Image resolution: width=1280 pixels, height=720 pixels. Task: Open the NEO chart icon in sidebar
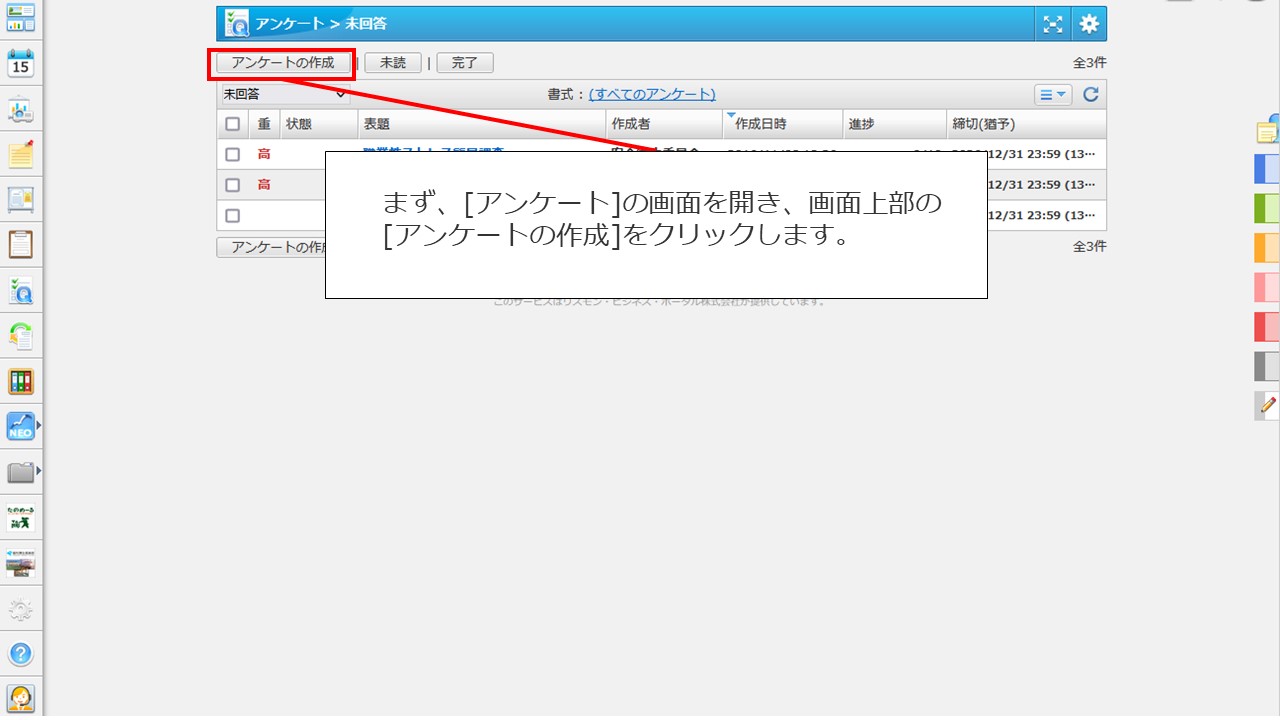click(x=21, y=427)
